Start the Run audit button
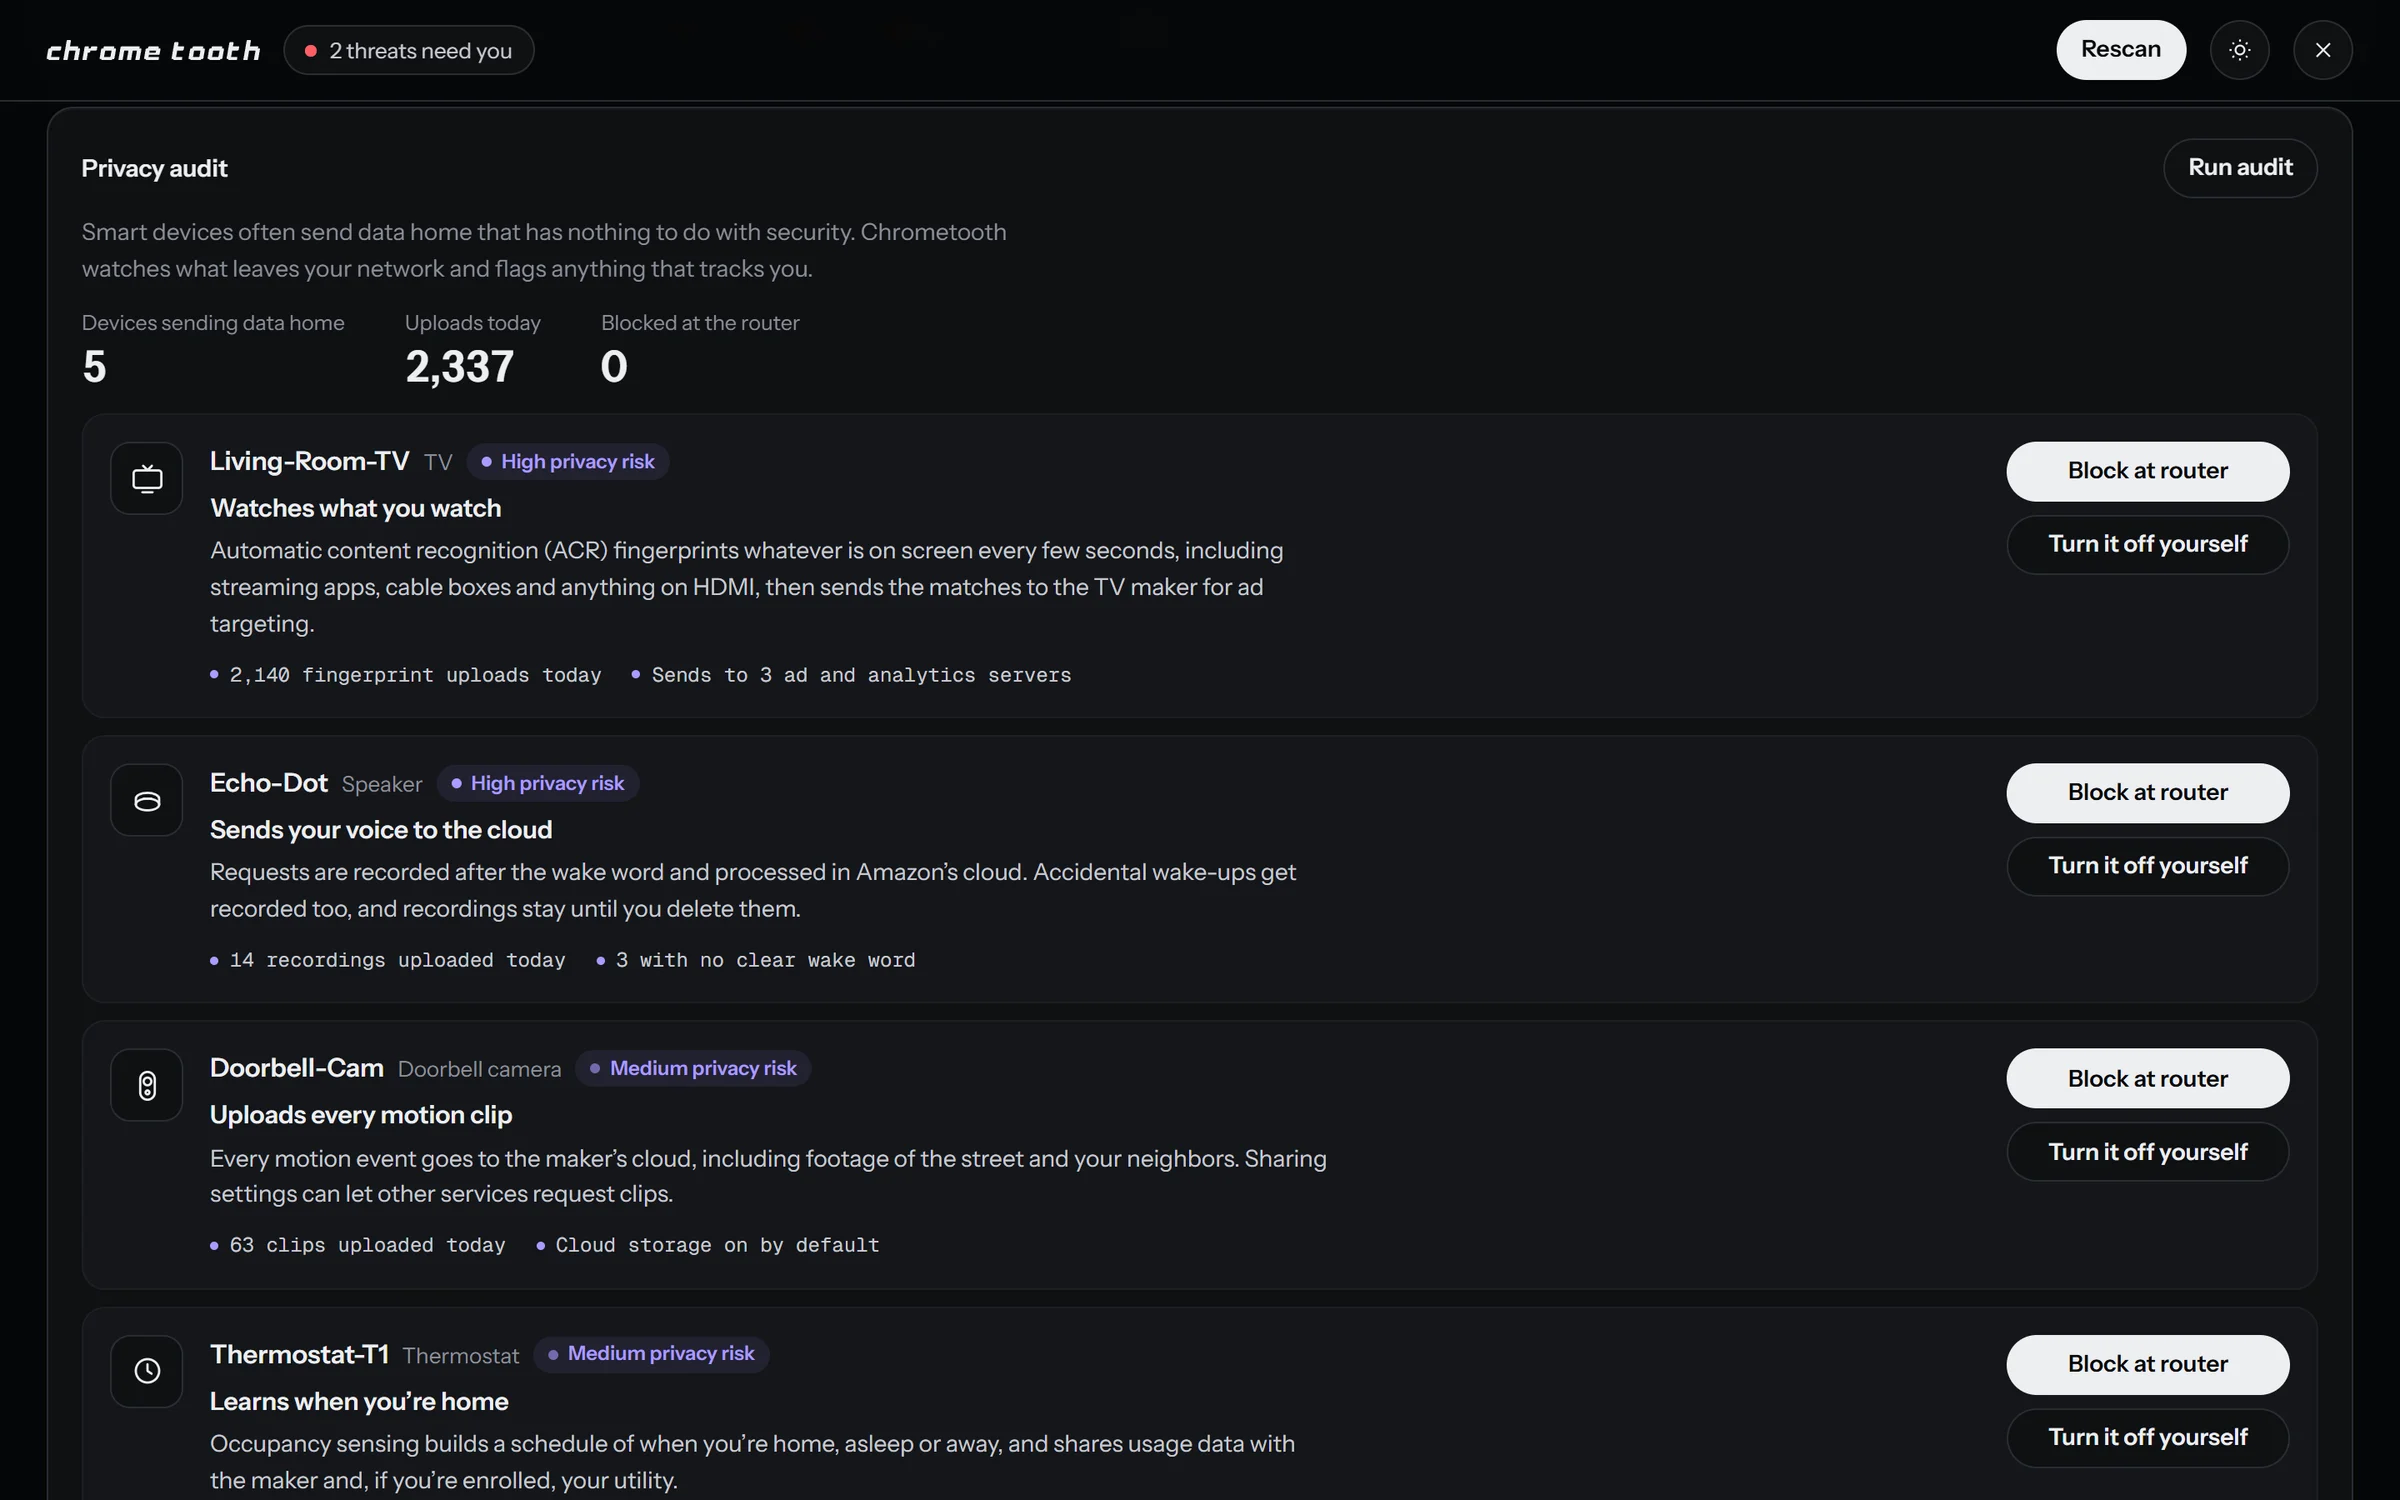 [x=2240, y=168]
